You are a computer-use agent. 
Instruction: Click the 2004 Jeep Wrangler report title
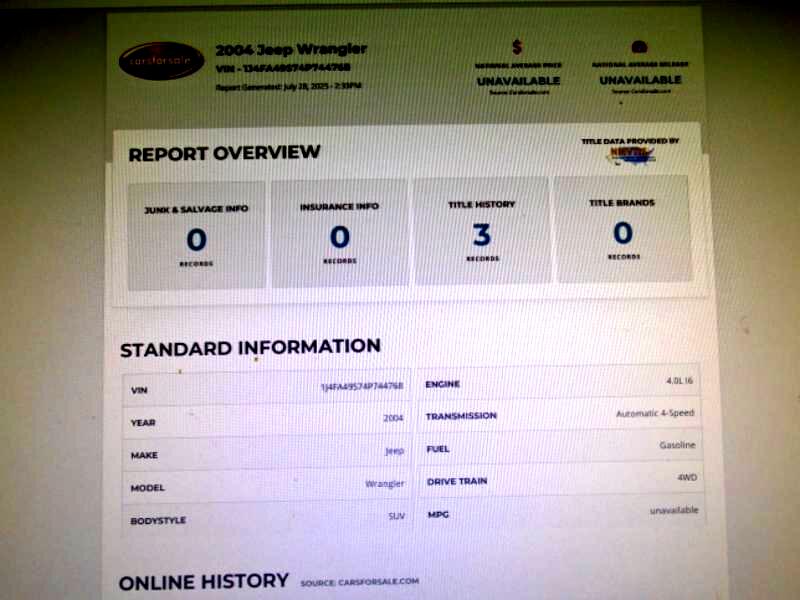(x=291, y=49)
